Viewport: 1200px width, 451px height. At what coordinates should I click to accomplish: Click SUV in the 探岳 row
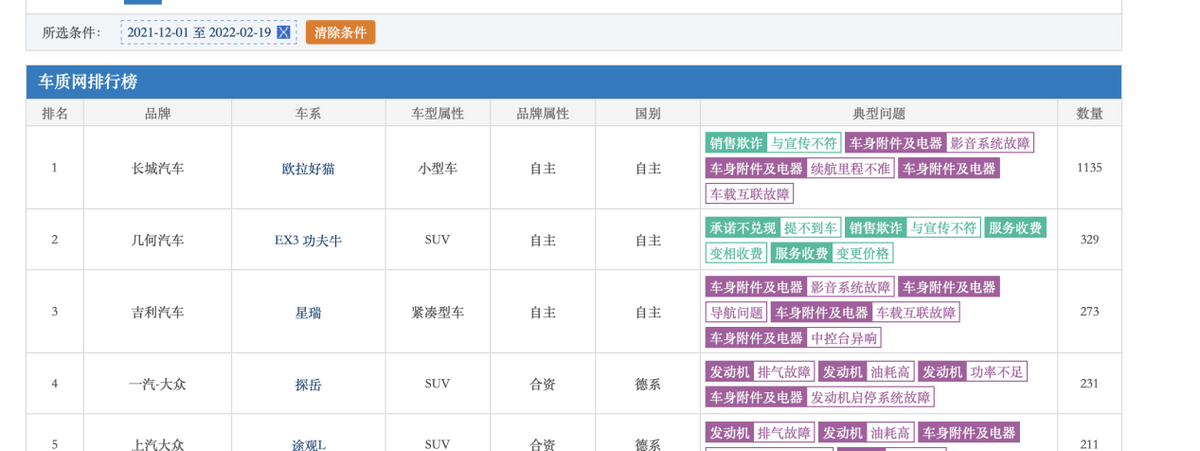437,384
